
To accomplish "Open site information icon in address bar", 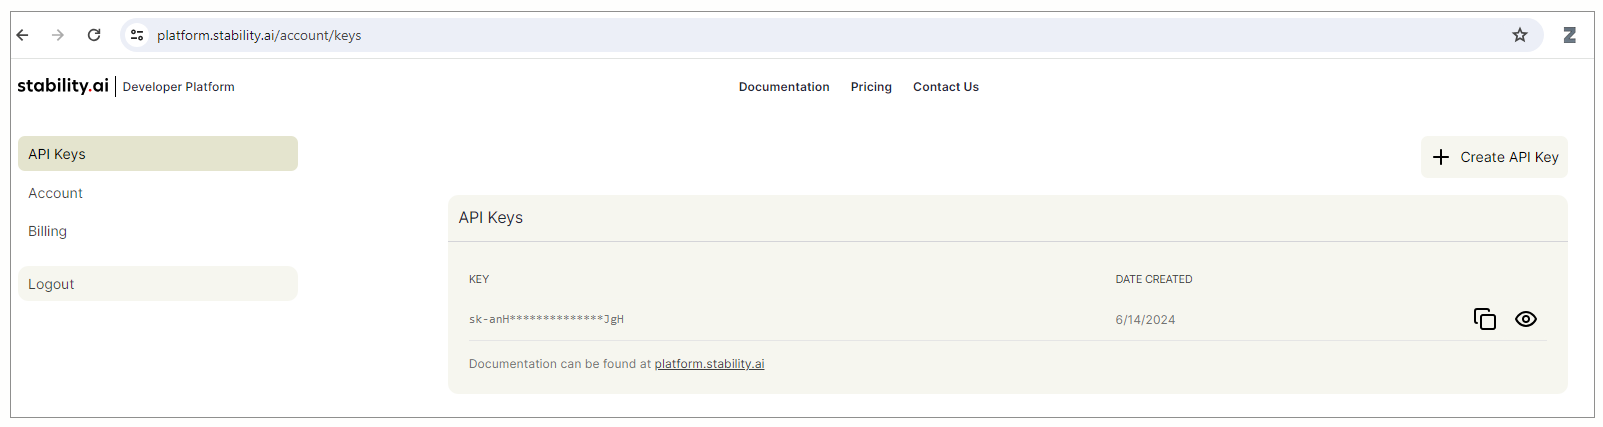I will 137,35.
